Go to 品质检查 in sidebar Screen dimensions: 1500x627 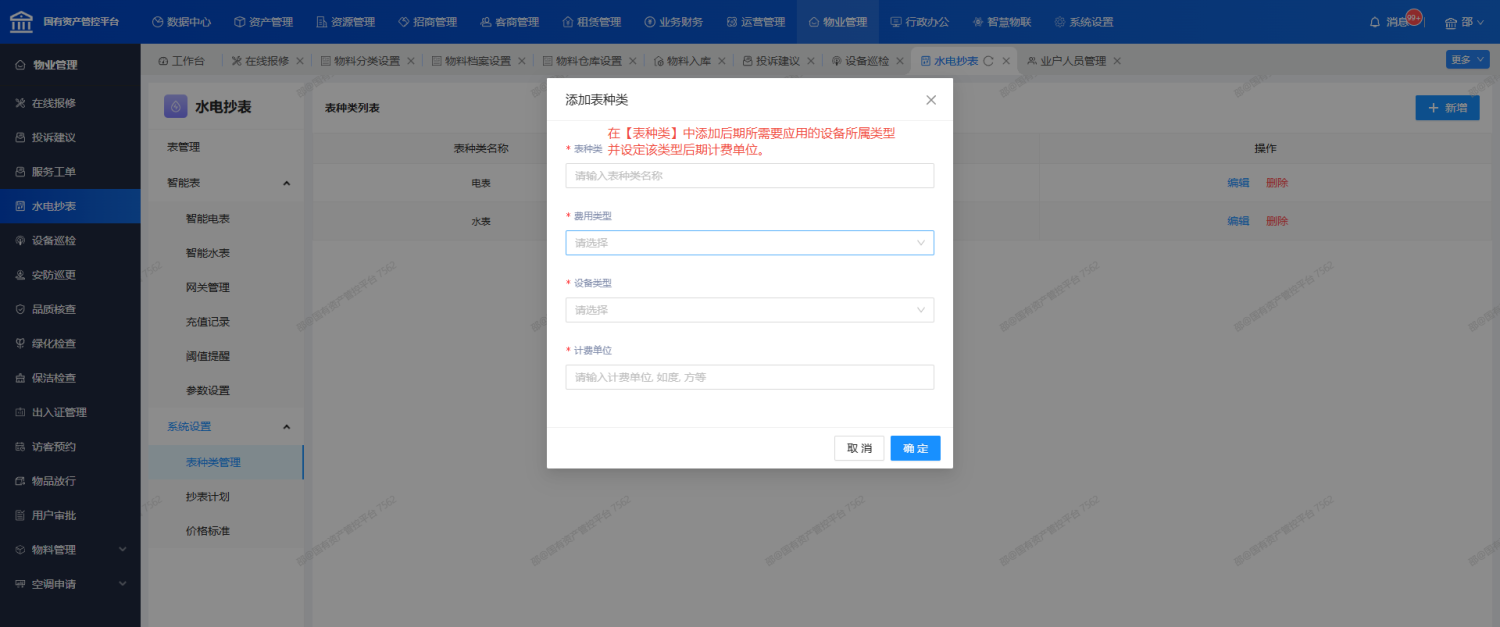pos(70,309)
